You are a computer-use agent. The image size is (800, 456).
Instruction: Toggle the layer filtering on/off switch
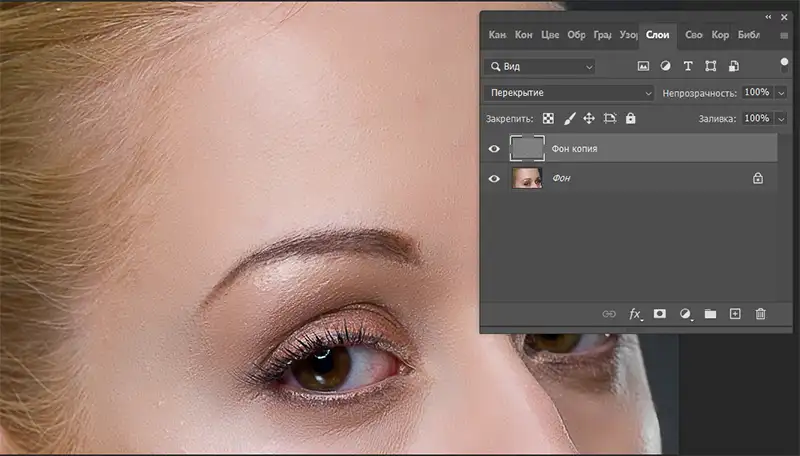click(x=784, y=65)
